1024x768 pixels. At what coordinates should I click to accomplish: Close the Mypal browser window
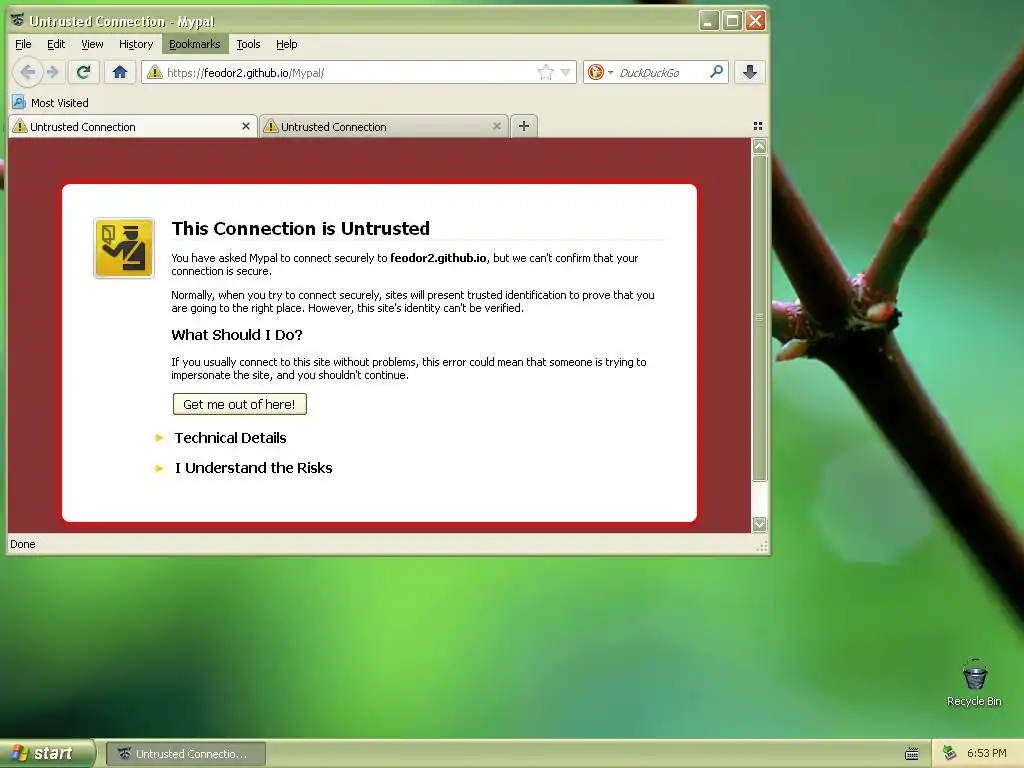(756, 21)
